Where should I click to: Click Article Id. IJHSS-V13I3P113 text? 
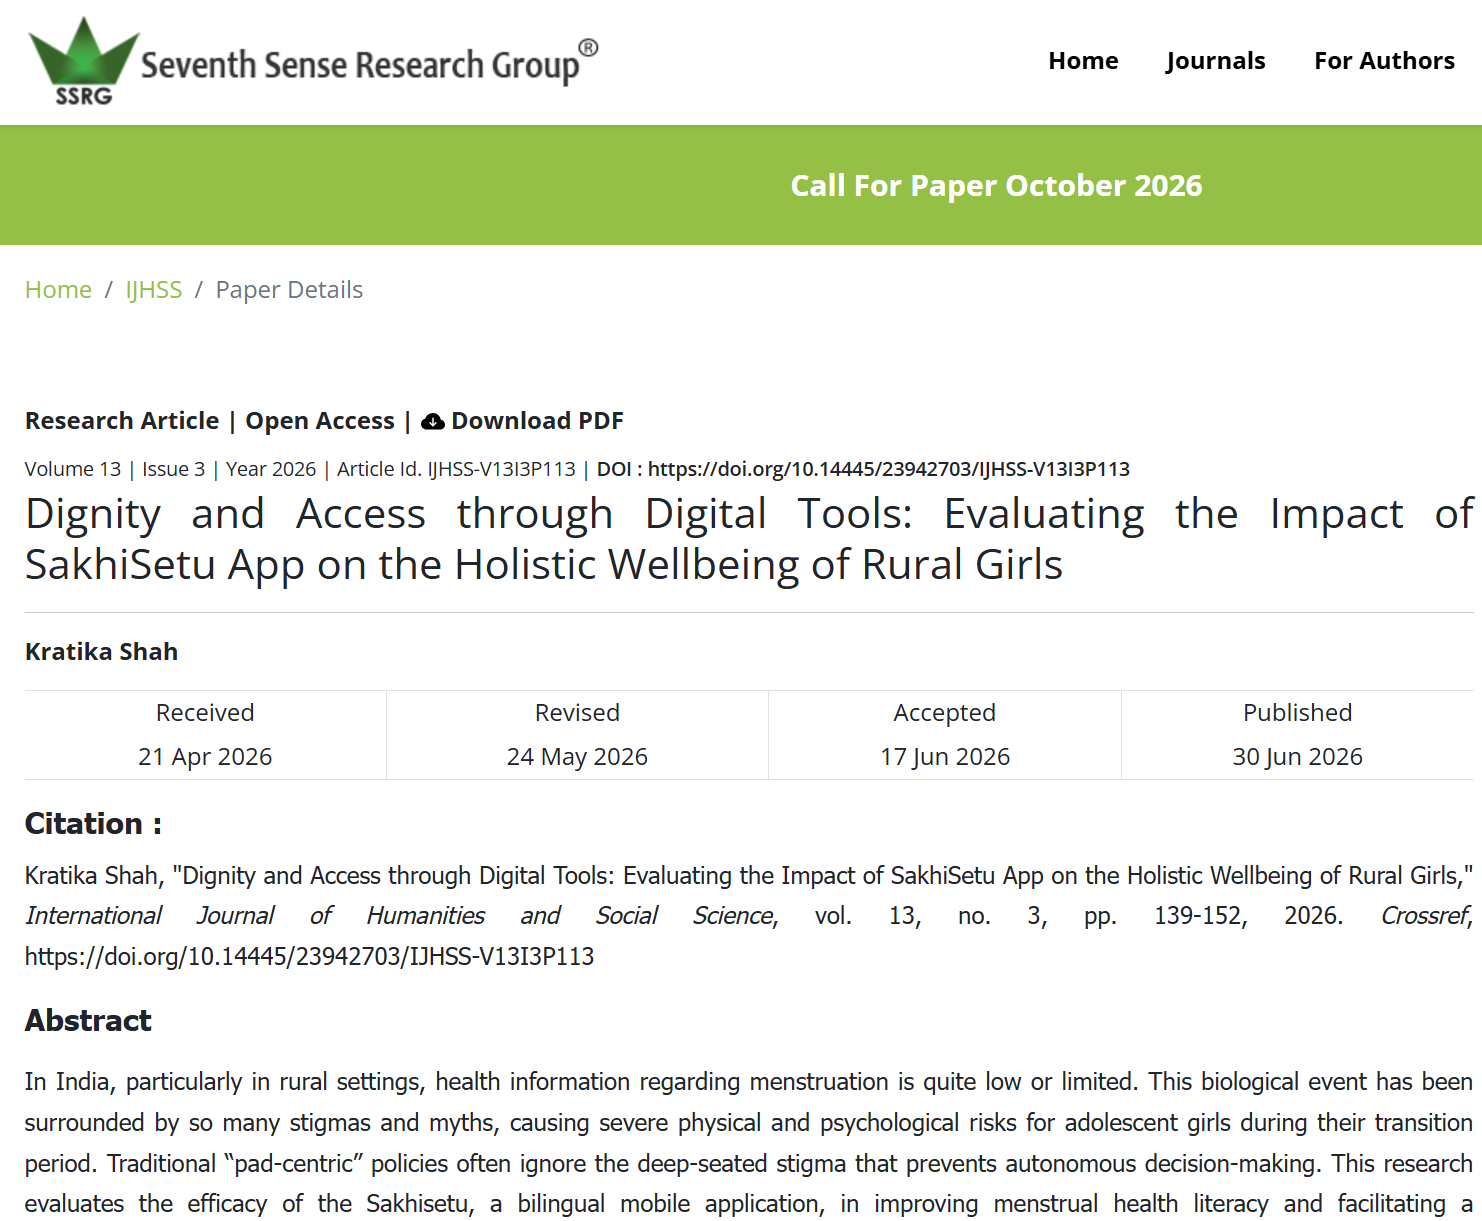click(x=457, y=469)
